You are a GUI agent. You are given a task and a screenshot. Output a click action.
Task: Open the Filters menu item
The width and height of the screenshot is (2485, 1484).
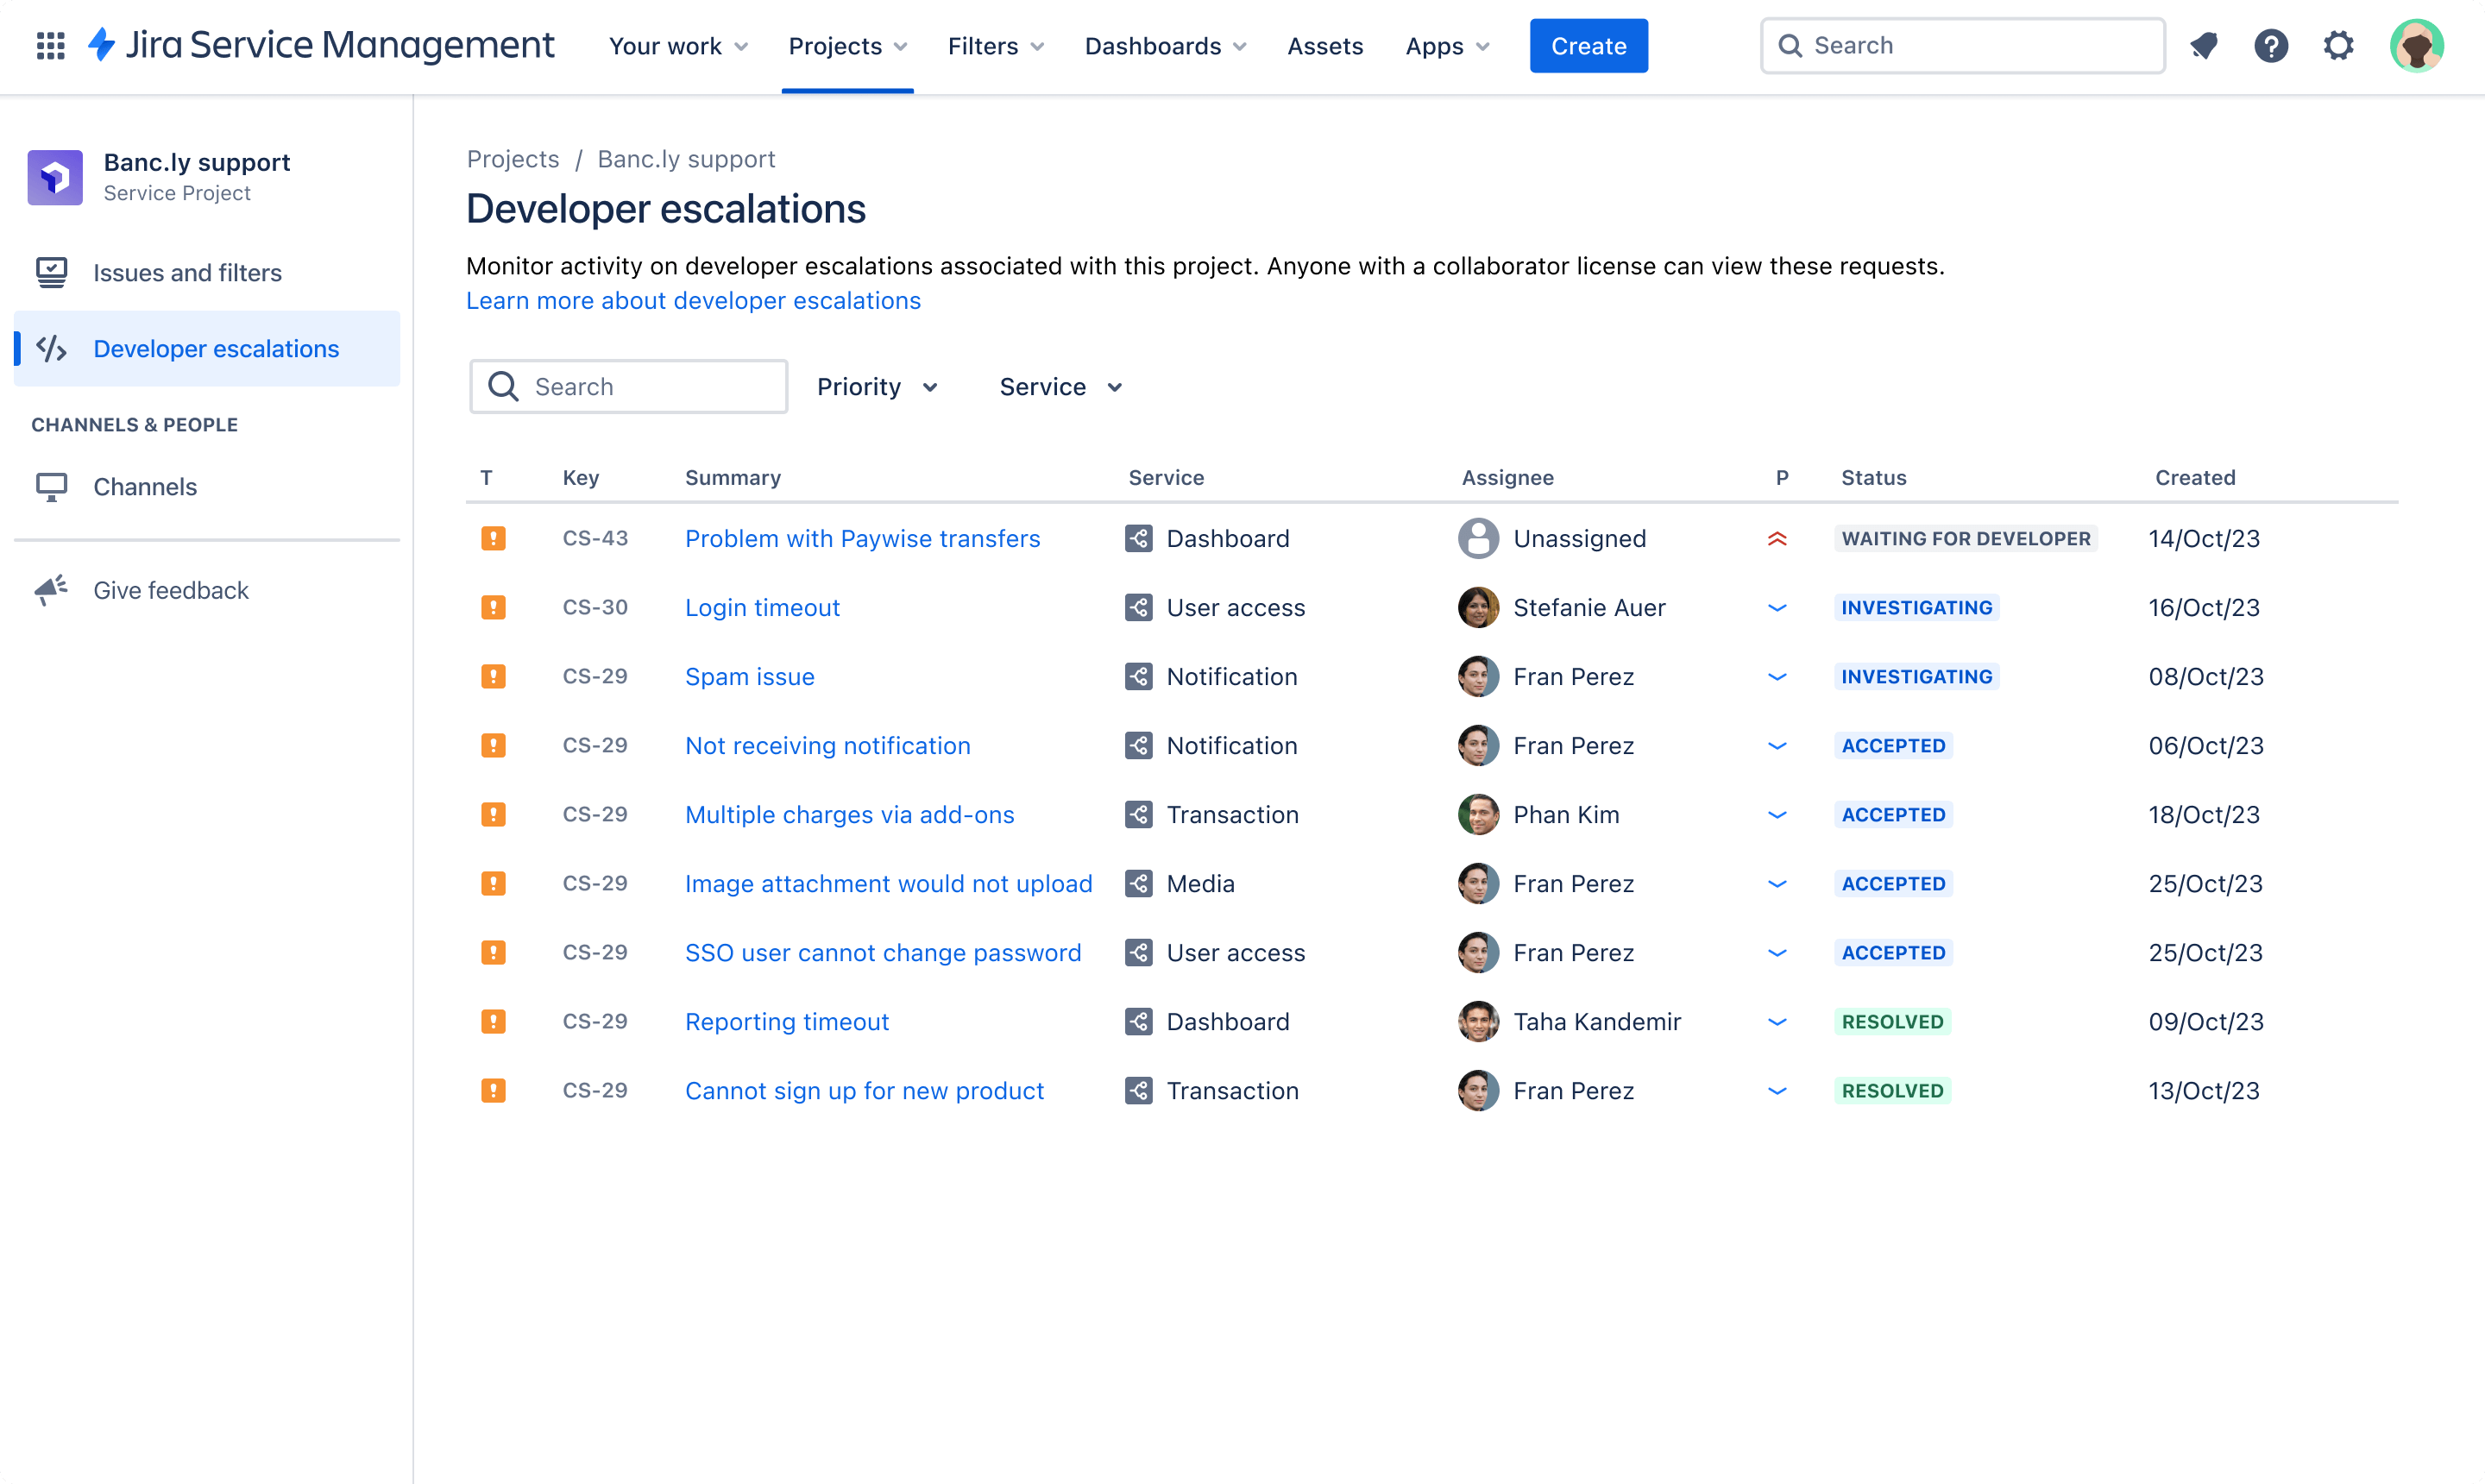tap(994, 46)
